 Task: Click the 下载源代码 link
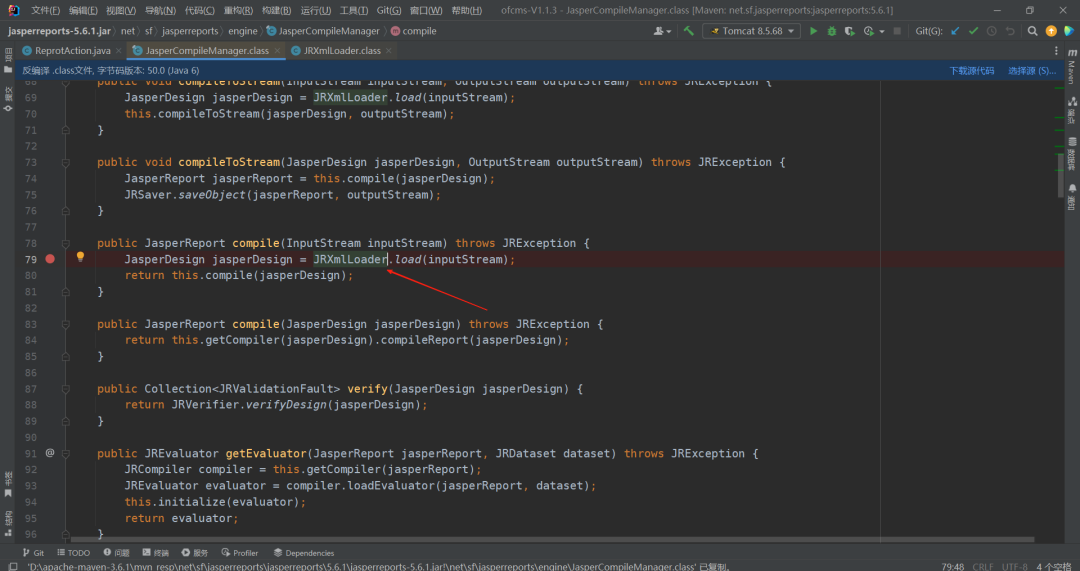pos(972,70)
